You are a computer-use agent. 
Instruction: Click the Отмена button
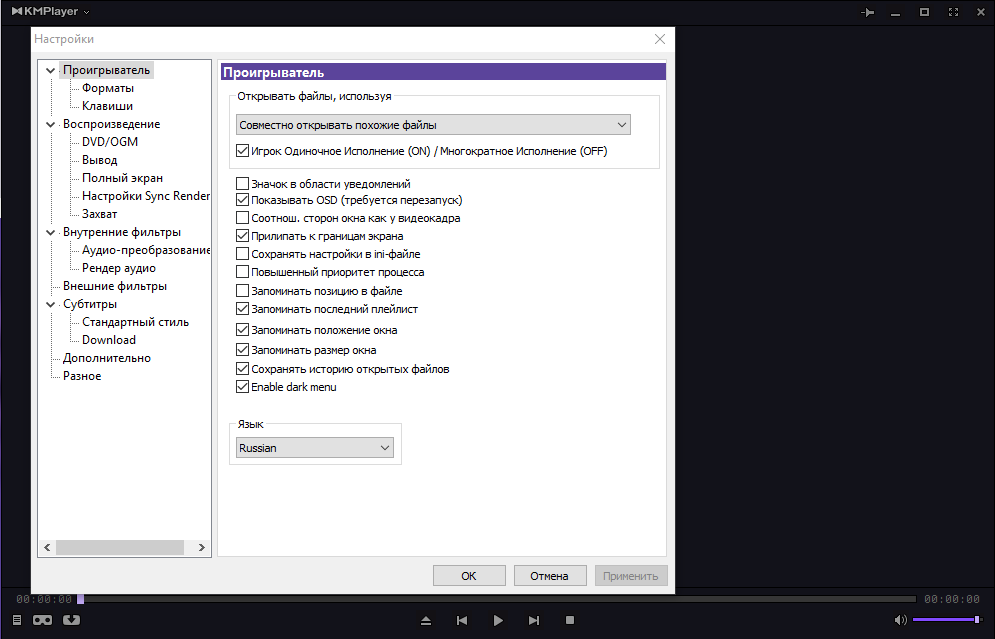coord(550,576)
